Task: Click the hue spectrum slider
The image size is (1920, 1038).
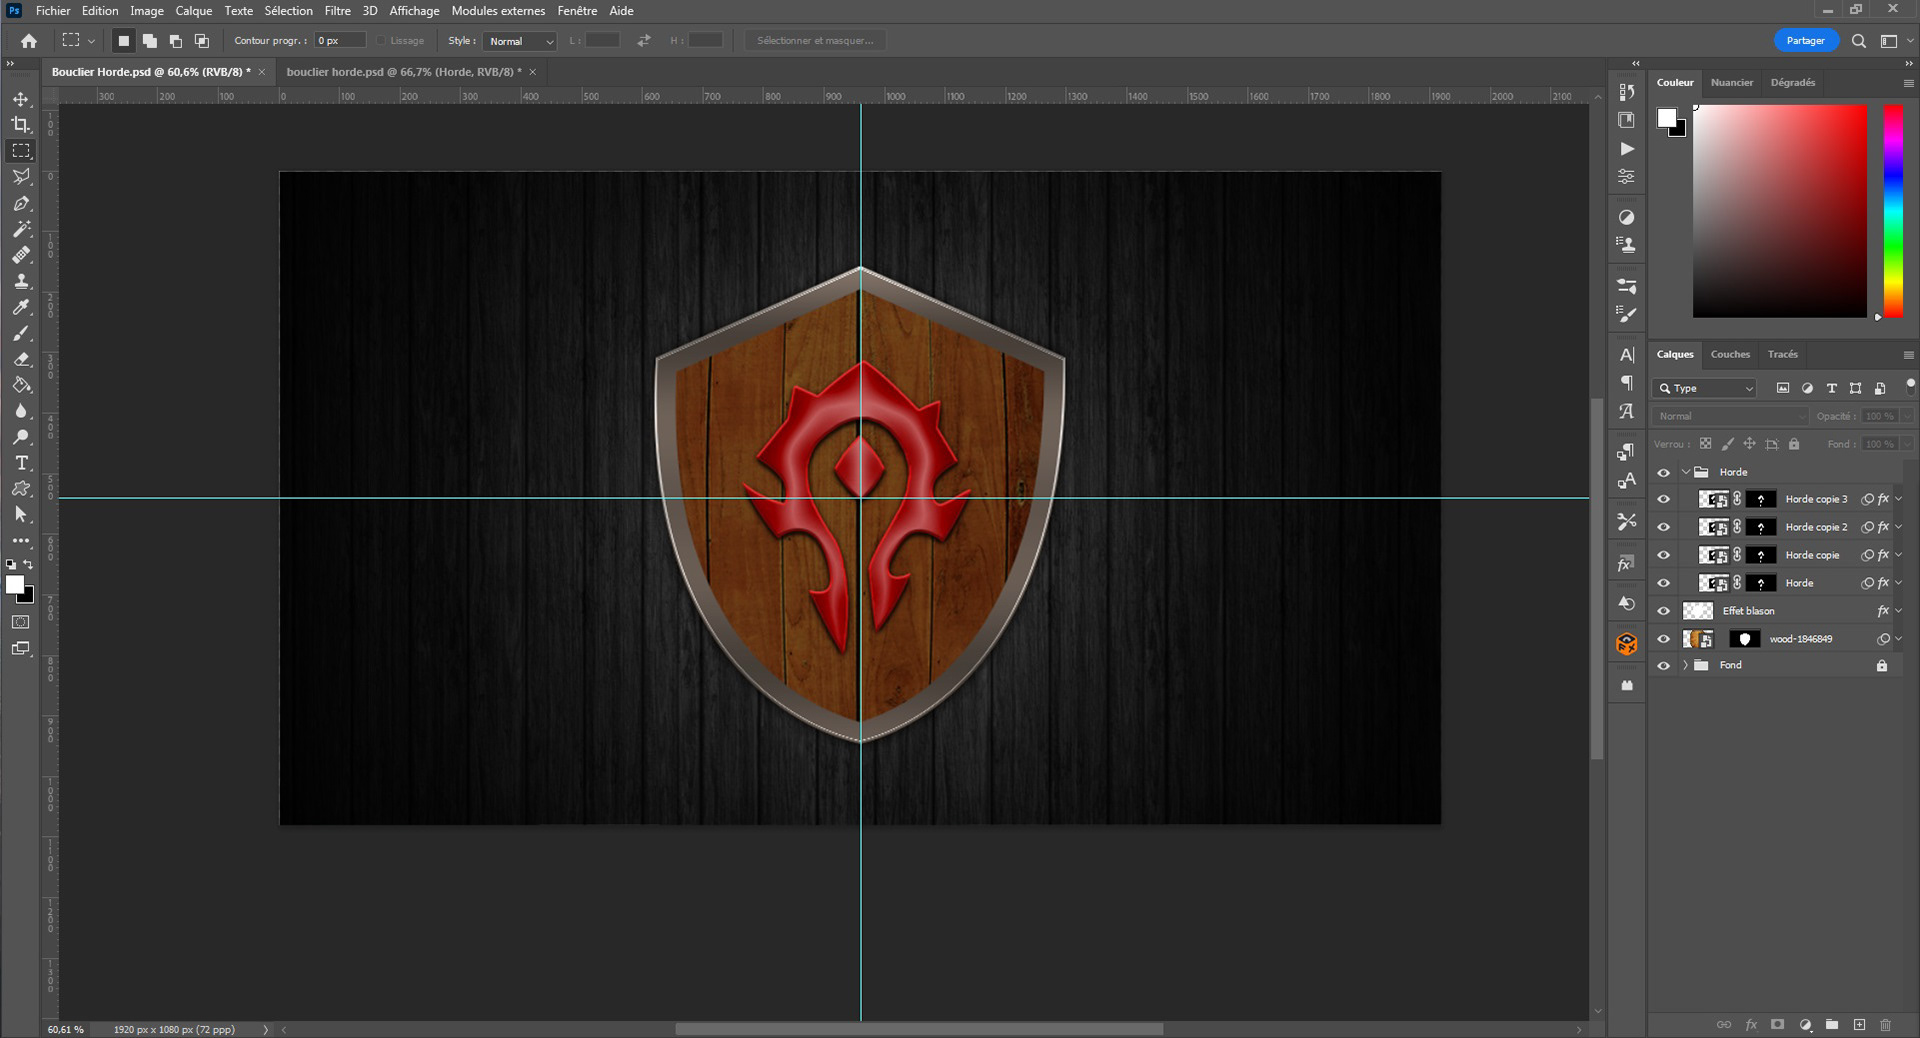Action: tap(1893, 211)
